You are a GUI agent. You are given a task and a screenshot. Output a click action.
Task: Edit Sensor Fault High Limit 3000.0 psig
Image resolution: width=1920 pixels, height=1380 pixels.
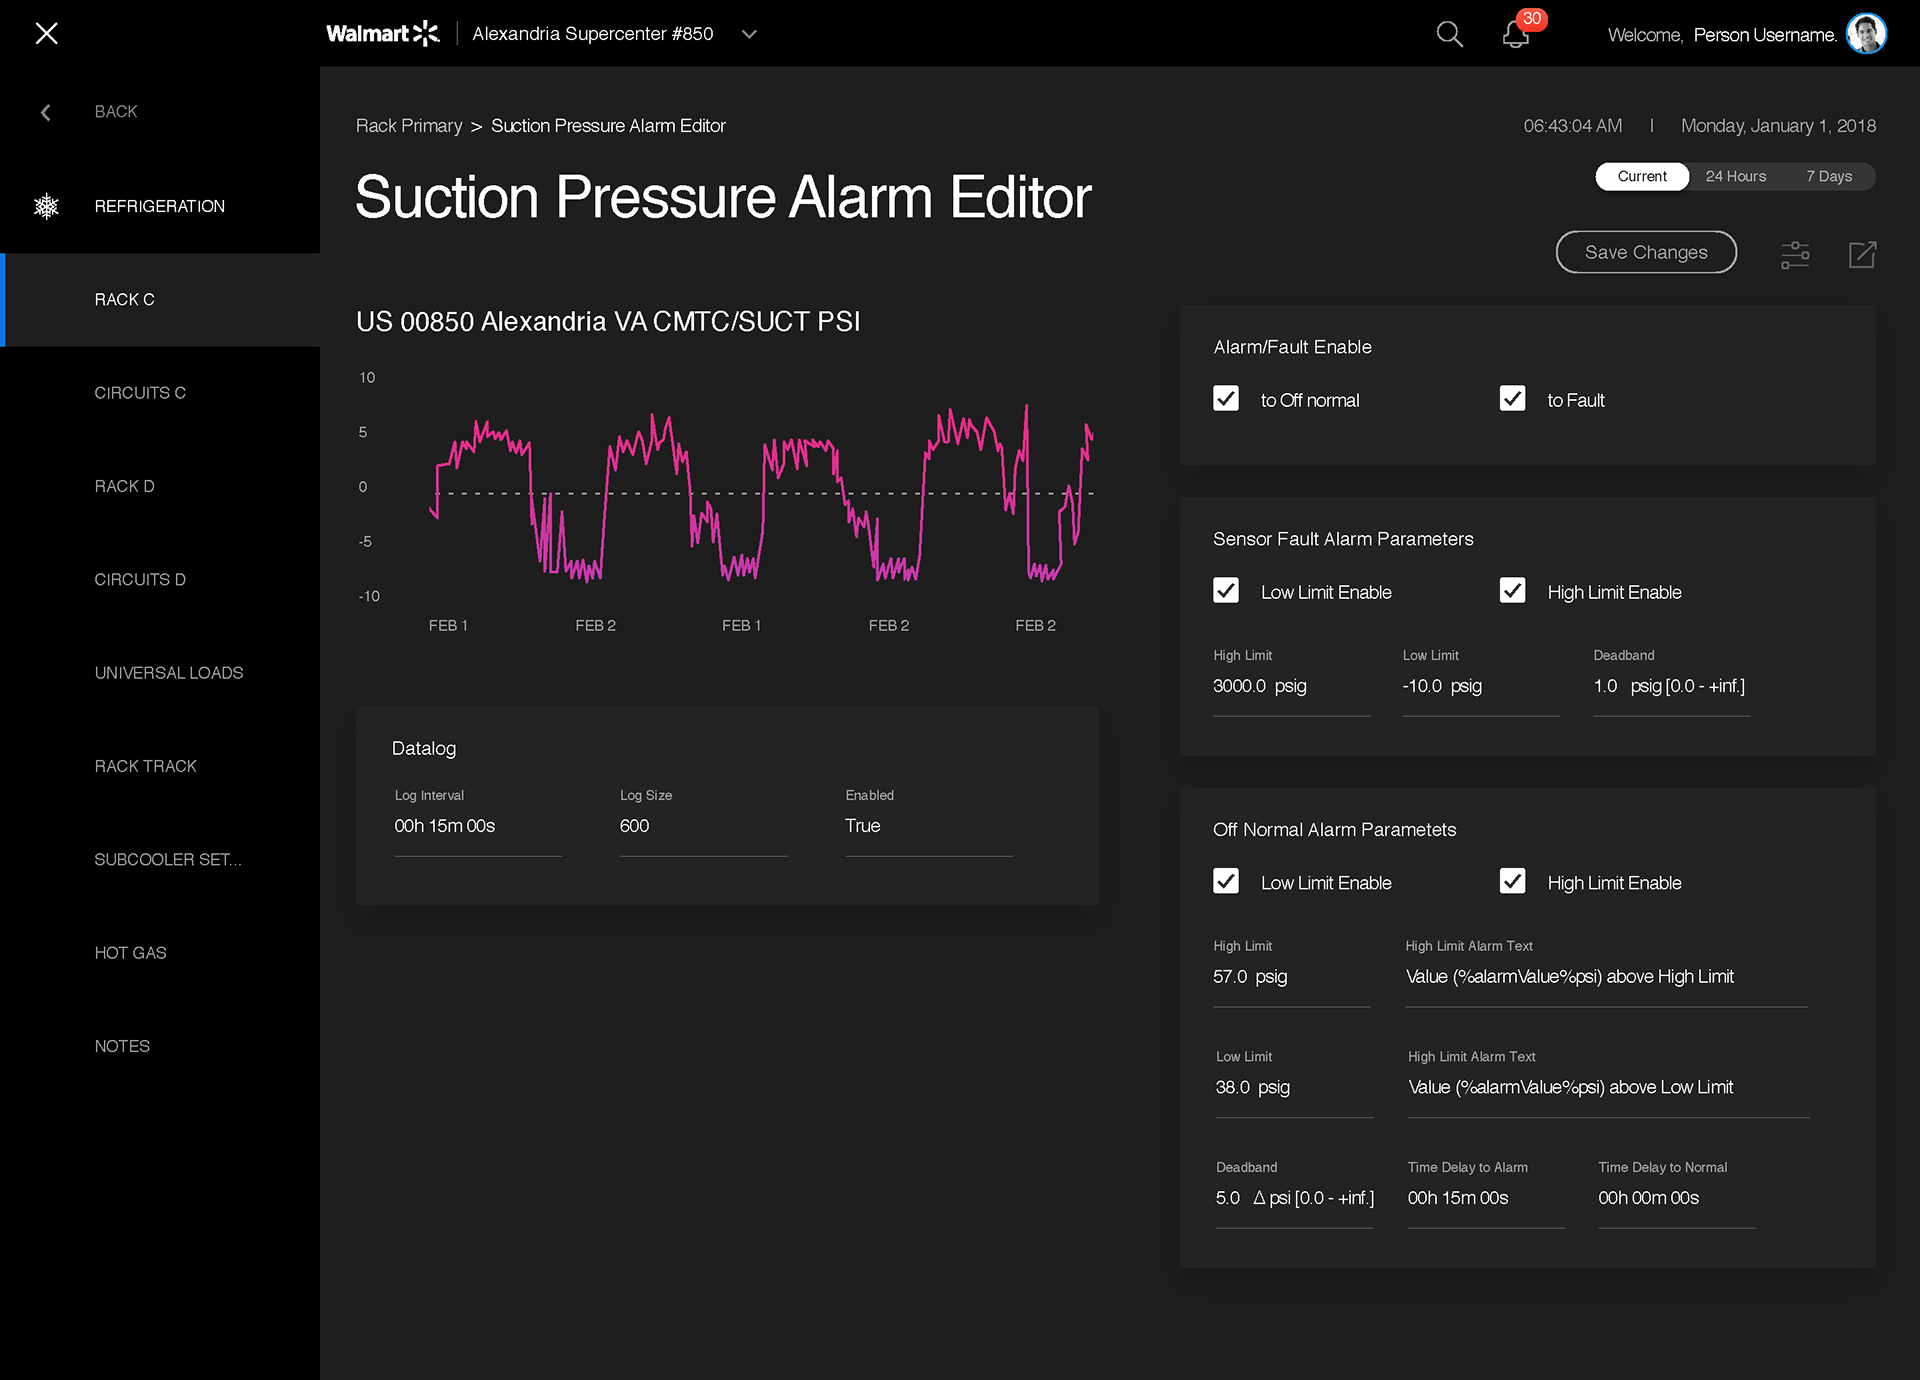click(x=1291, y=687)
